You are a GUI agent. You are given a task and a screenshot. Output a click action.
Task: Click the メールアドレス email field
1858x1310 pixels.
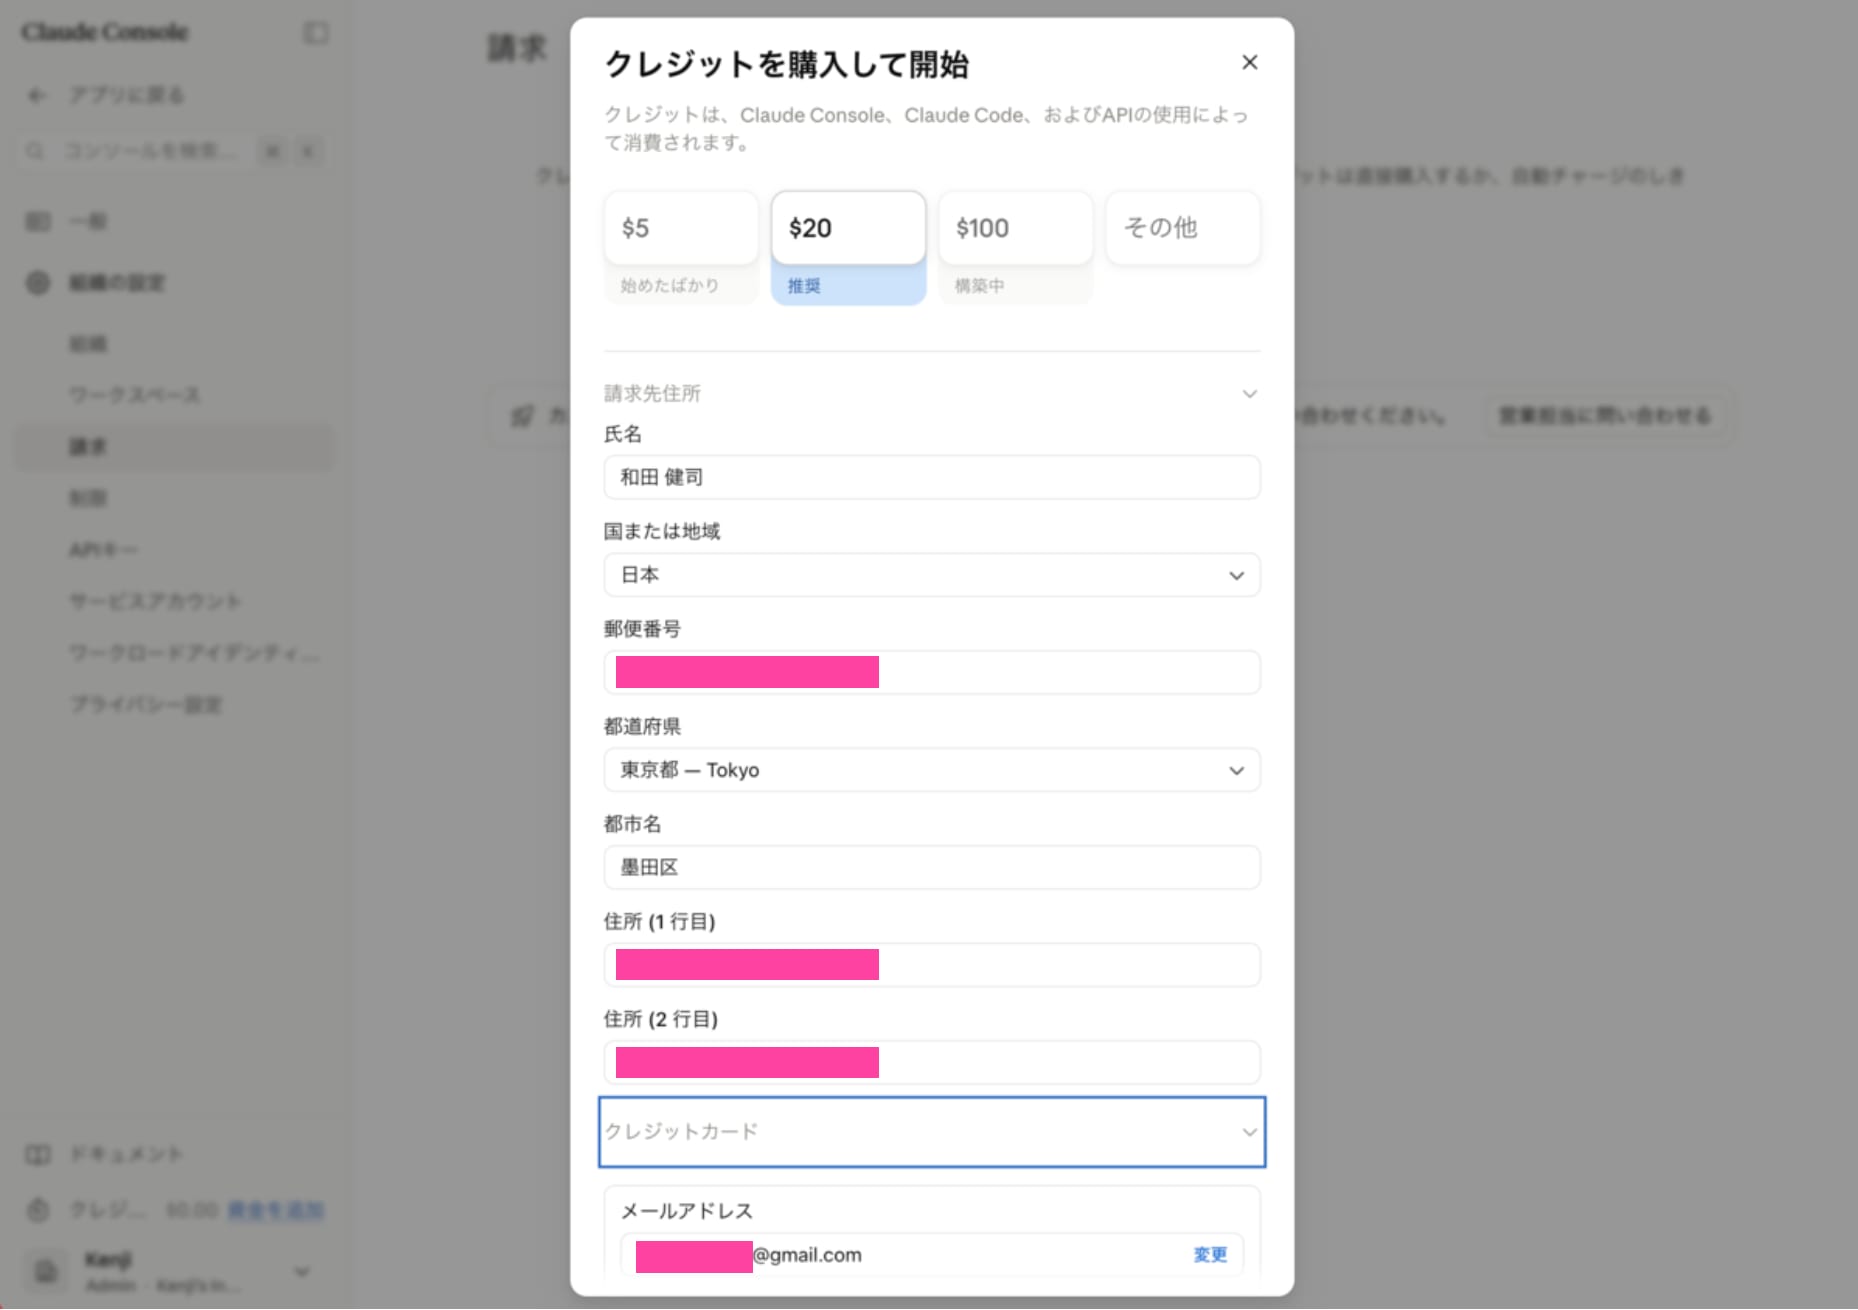pyautogui.click(x=931, y=1254)
